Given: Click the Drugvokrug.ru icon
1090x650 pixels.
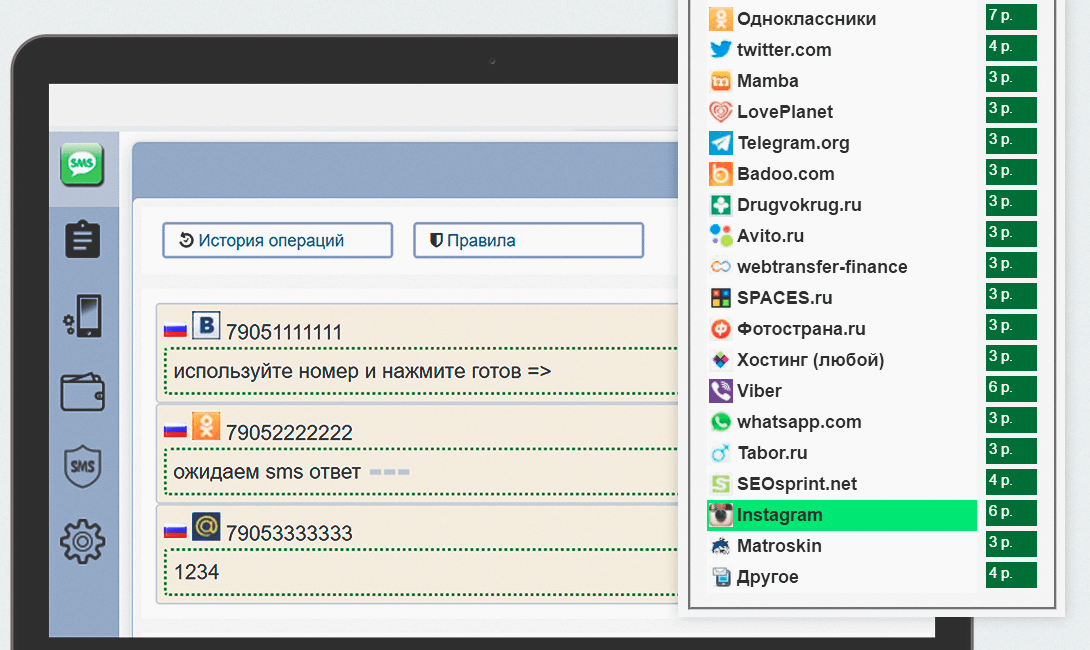Looking at the screenshot, I should [721, 204].
